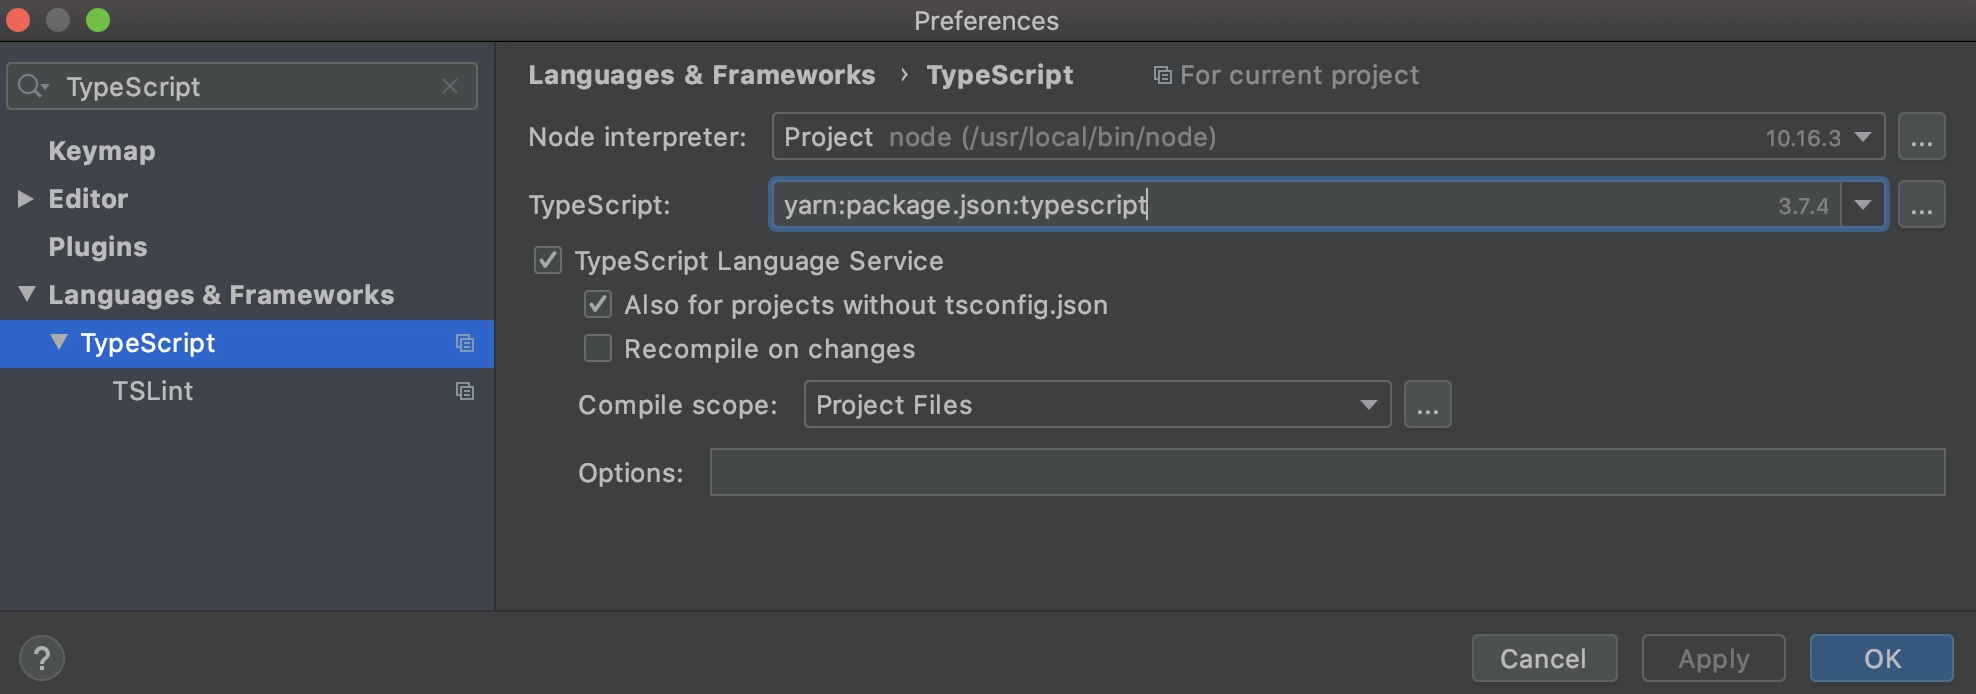Select TypeScript in the settings tree

click(x=148, y=343)
